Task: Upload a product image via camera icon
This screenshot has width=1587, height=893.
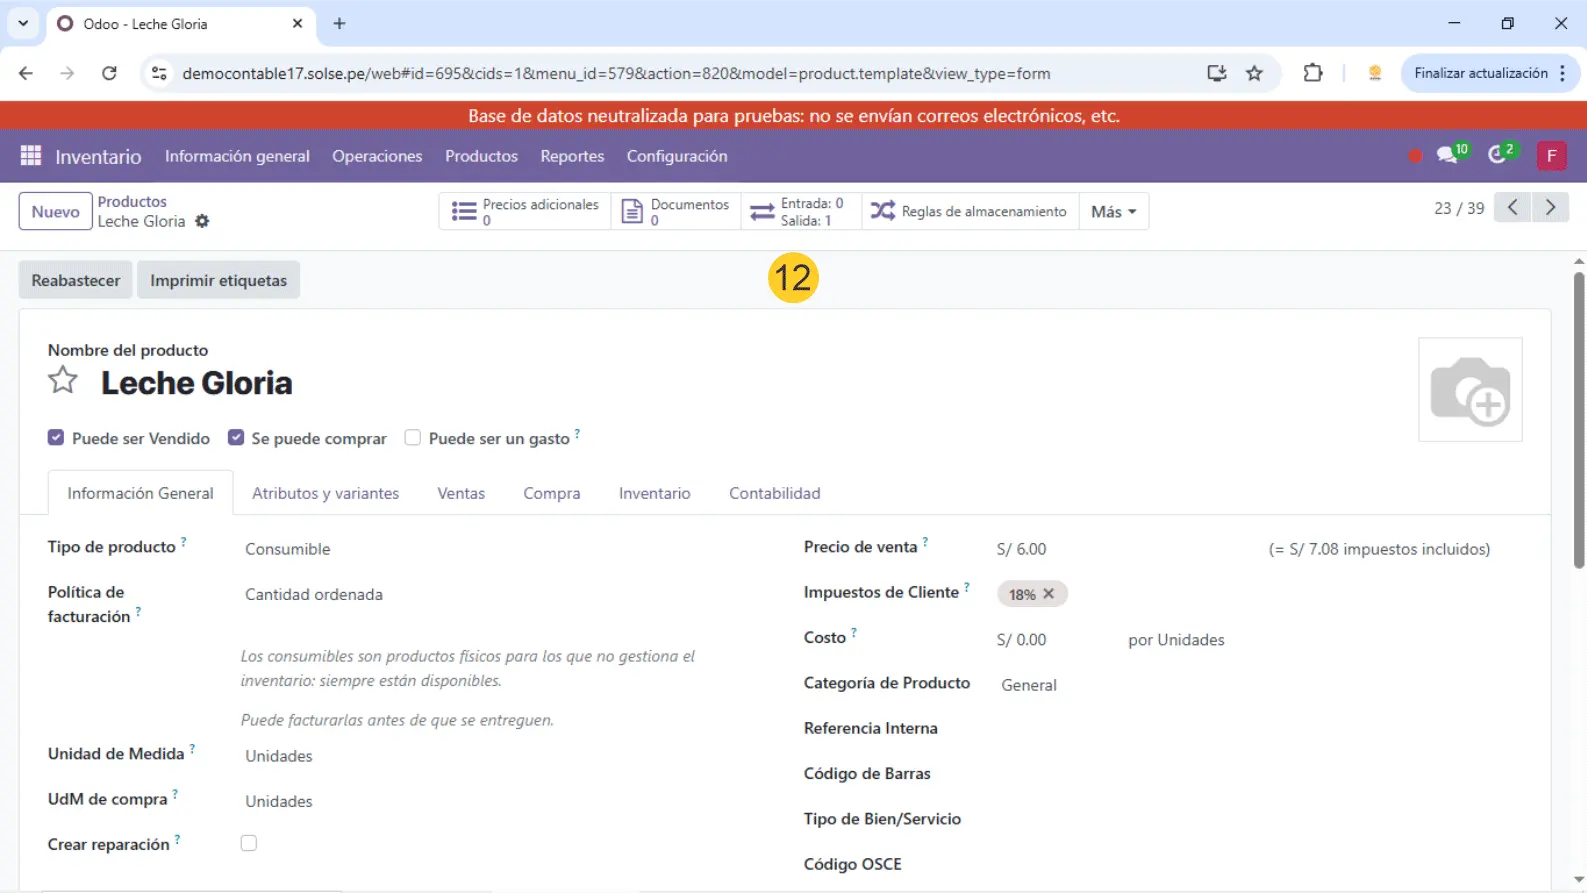Action: [1470, 390]
